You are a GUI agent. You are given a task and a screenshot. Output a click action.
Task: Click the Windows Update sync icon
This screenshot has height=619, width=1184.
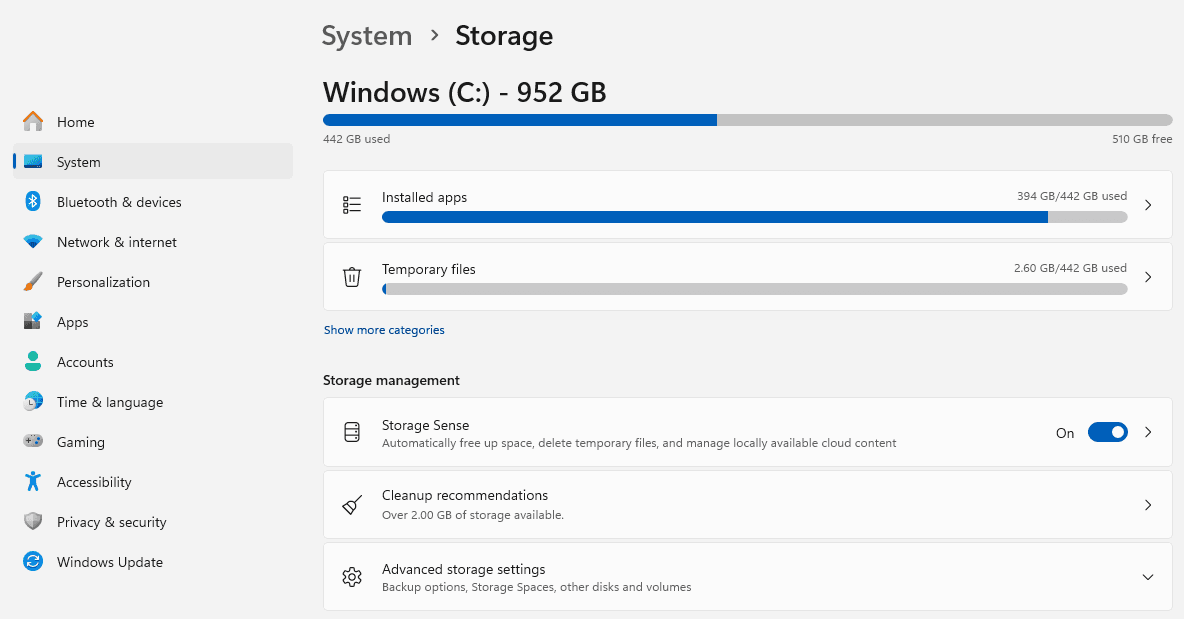(x=33, y=562)
